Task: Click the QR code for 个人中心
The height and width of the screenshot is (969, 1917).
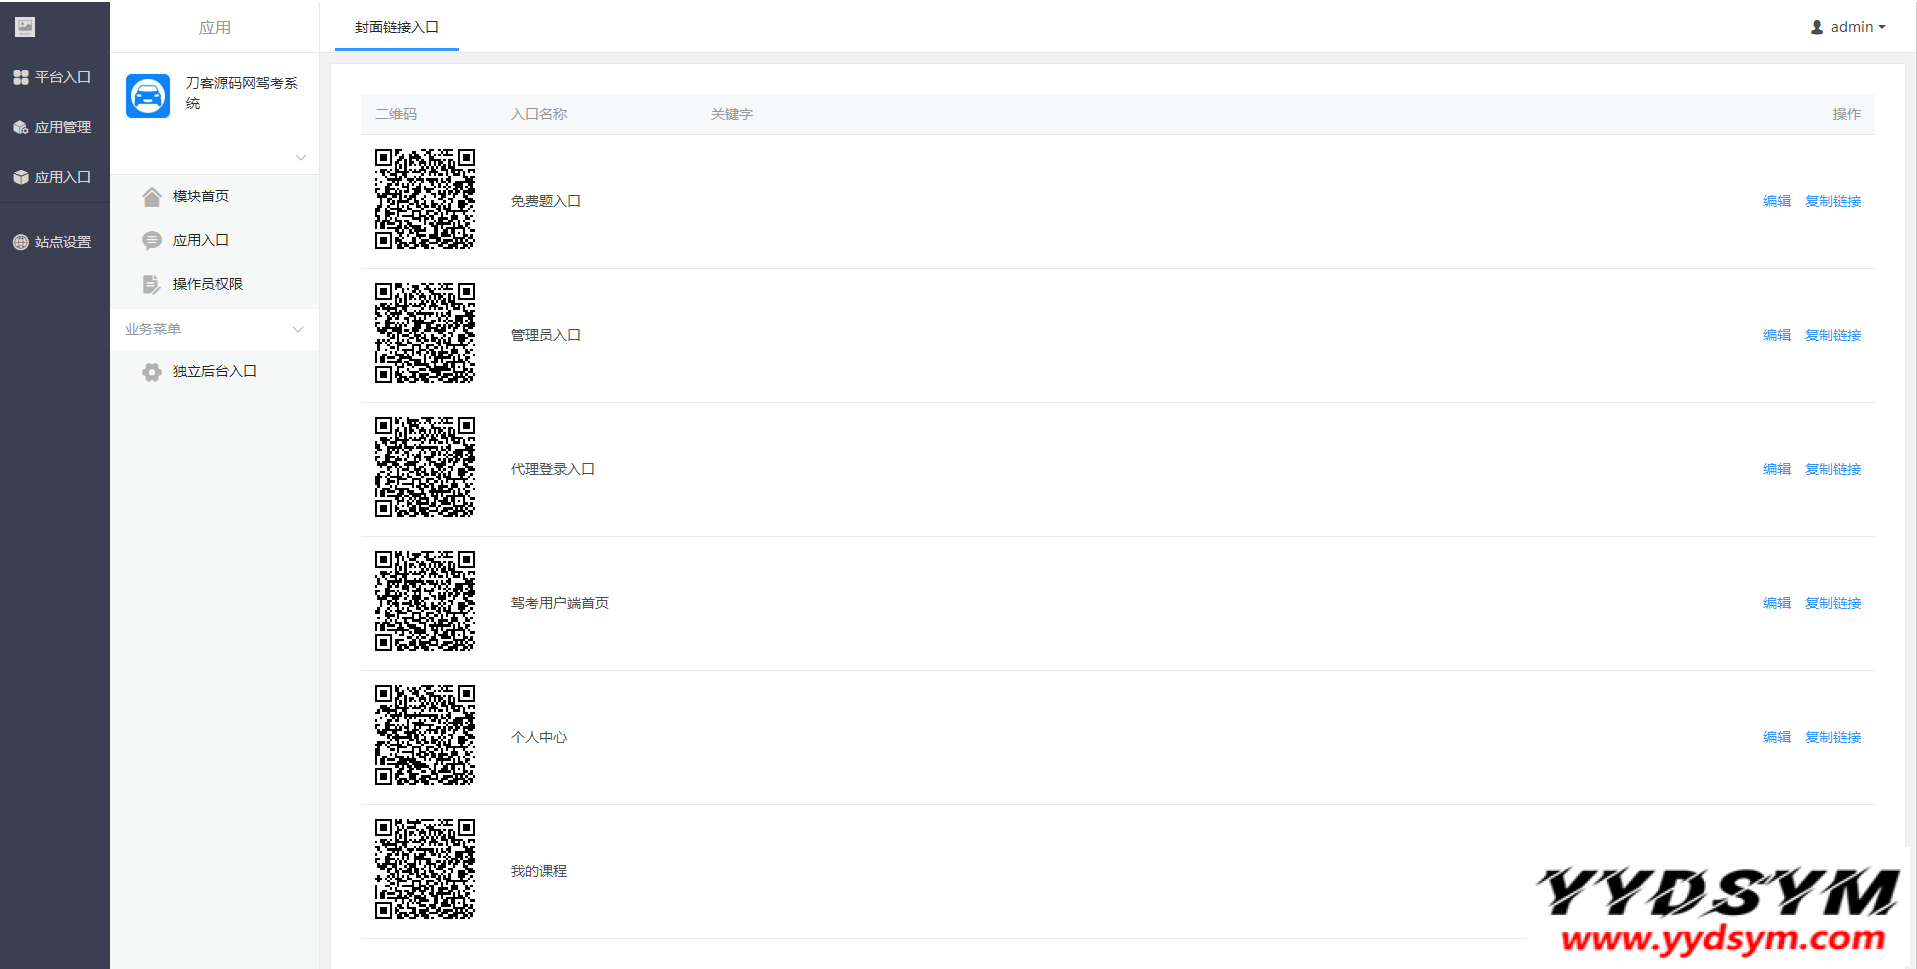Action: click(x=425, y=735)
